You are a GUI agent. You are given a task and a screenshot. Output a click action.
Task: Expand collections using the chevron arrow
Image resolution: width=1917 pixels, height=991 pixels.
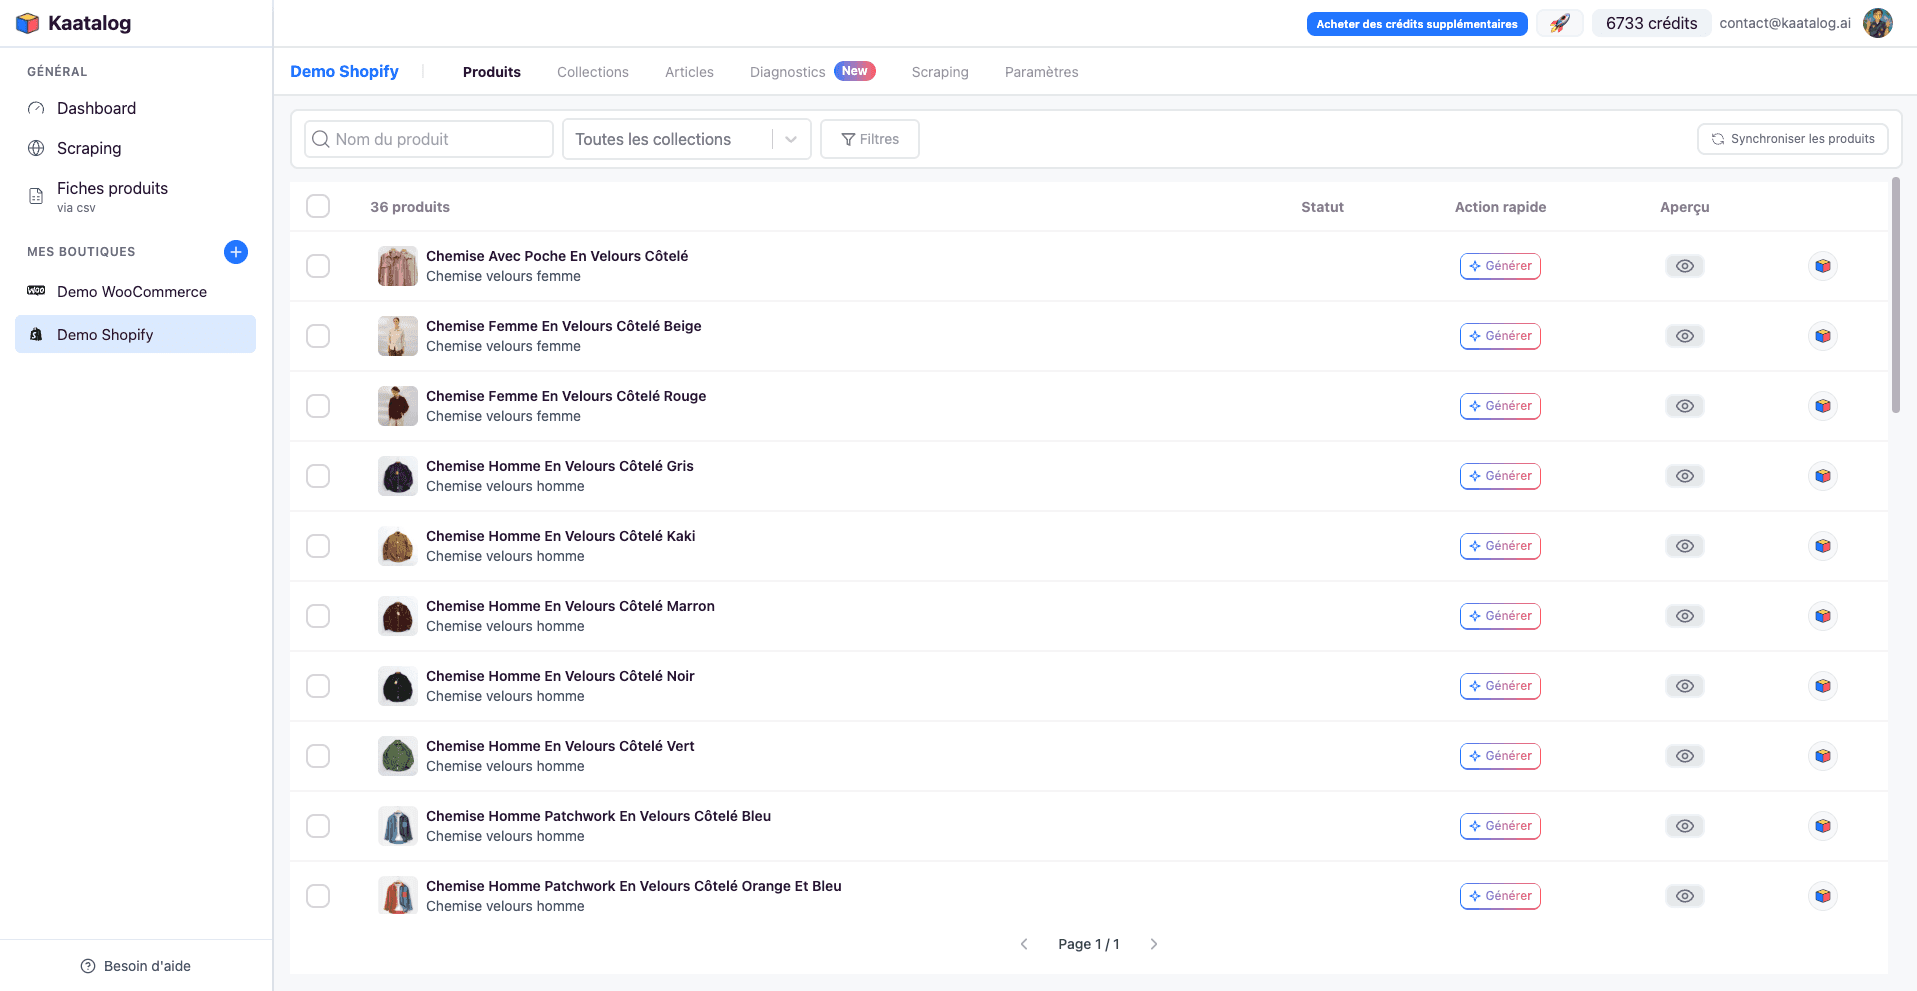790,139
